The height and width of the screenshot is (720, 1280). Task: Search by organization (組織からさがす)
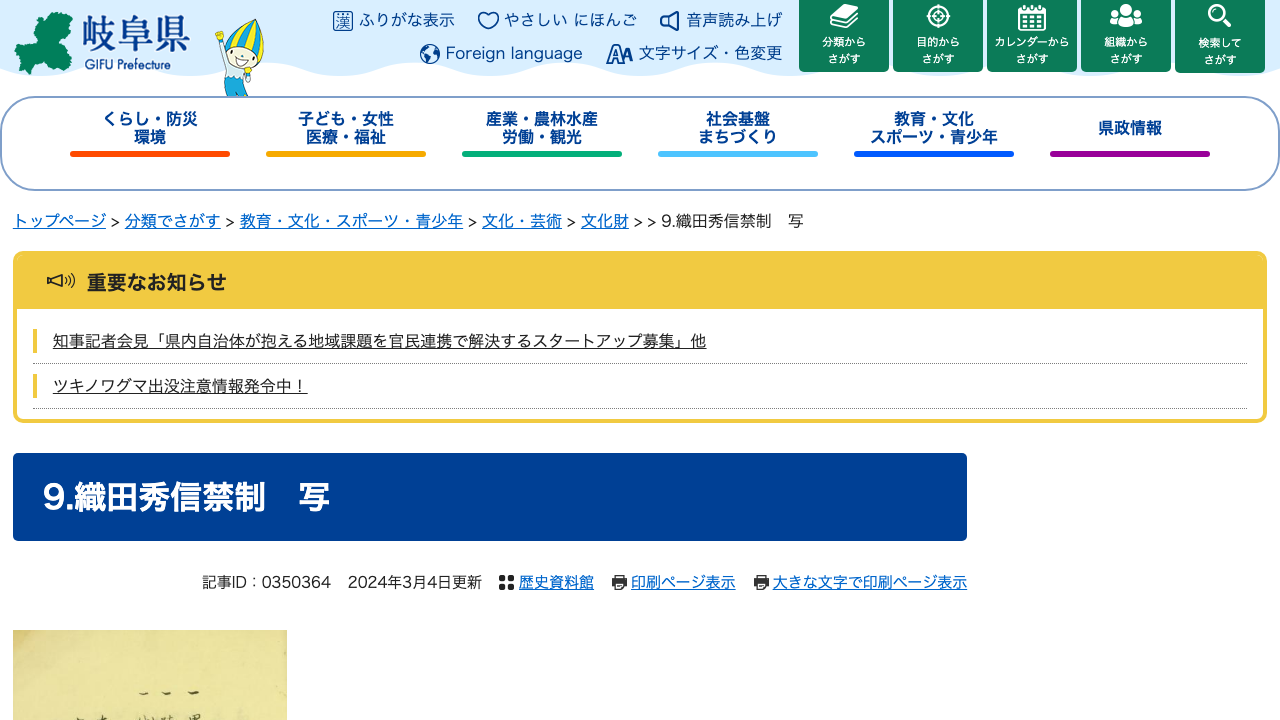pos(1126,36)
